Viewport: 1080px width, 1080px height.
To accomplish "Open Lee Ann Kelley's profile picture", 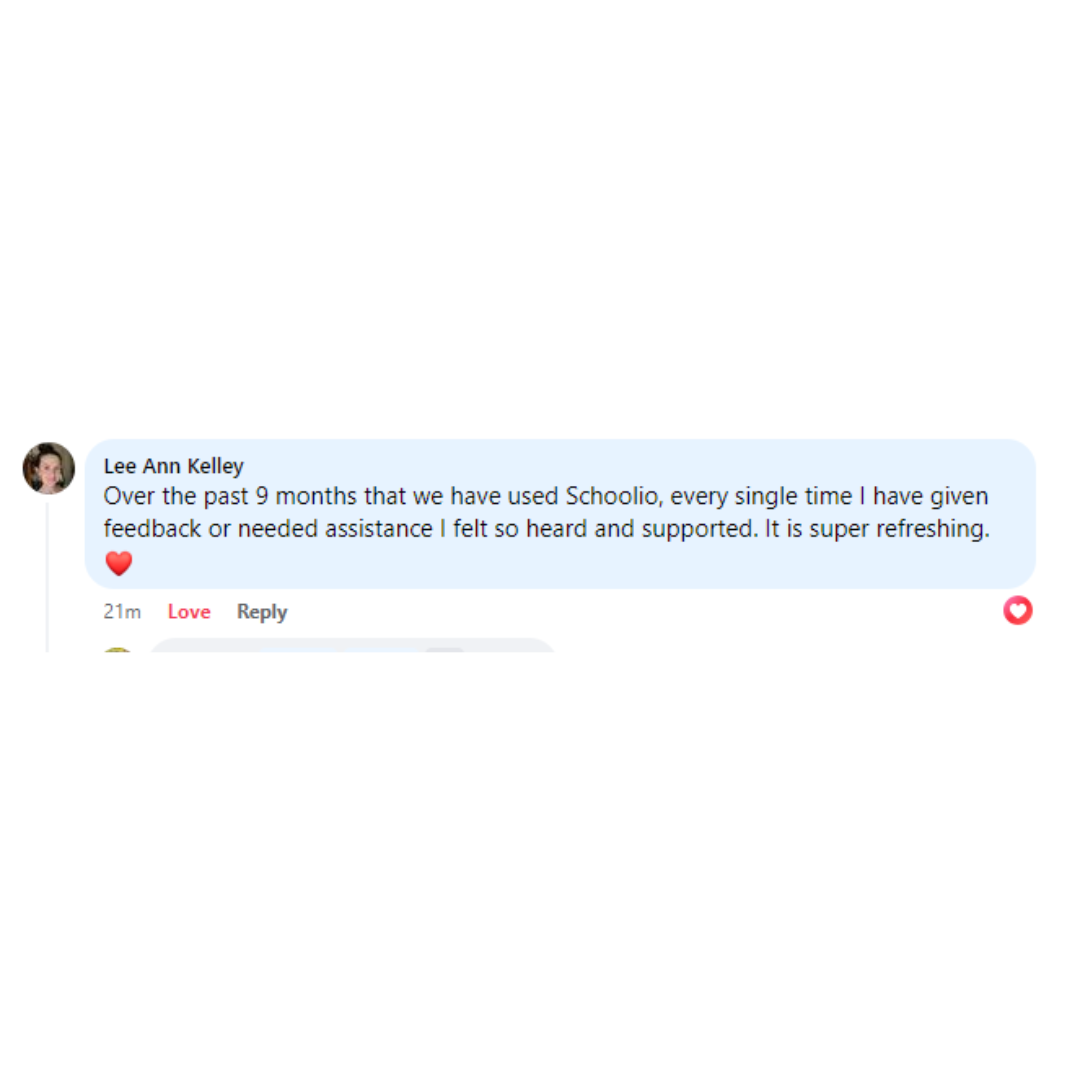I will click(49, 468).
